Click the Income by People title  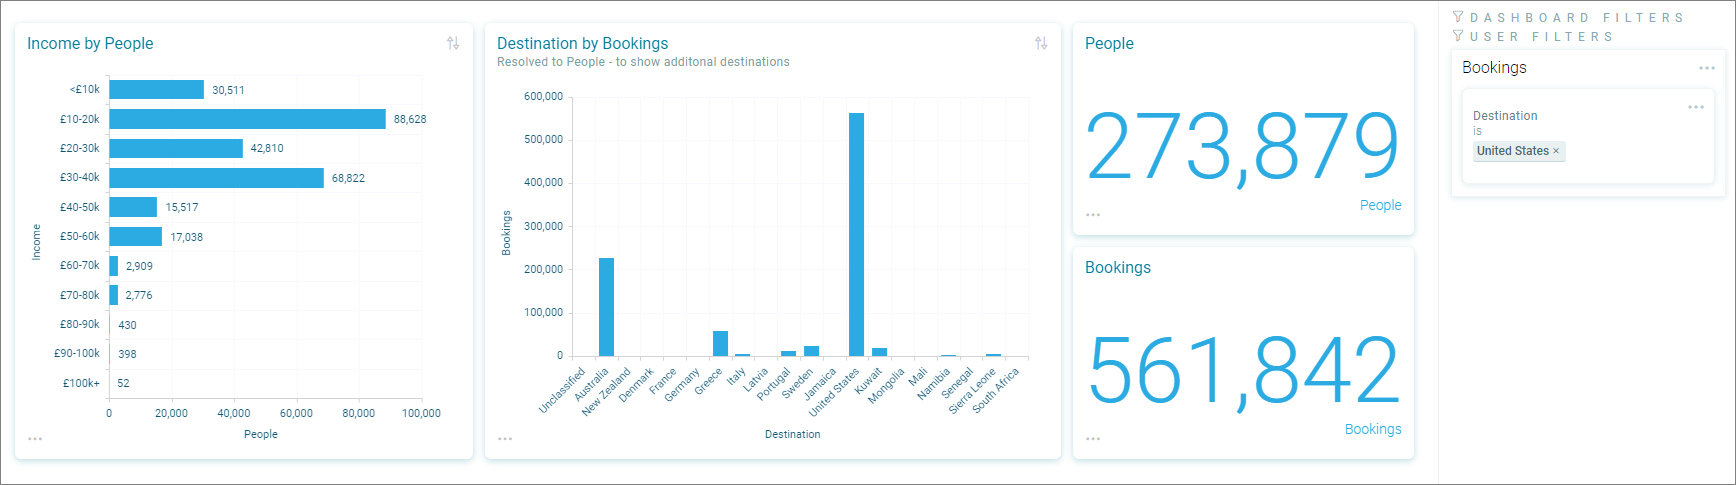pos(90,43)
